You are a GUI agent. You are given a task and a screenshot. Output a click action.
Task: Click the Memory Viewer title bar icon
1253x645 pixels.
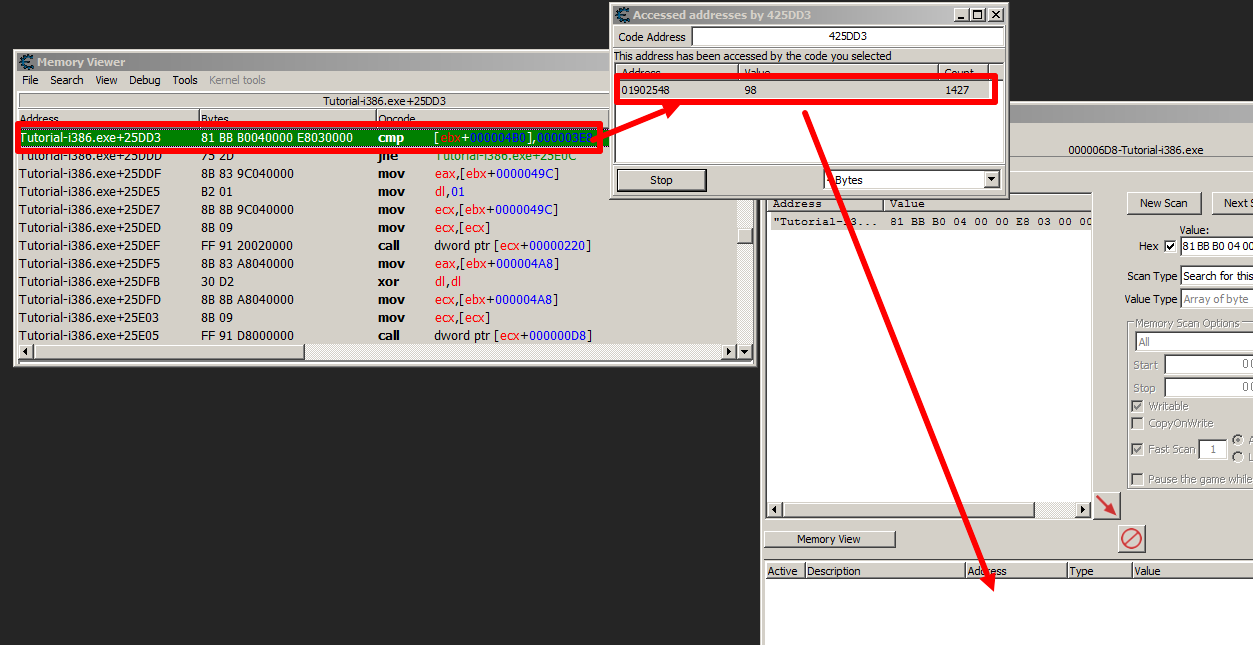[26, 62]
